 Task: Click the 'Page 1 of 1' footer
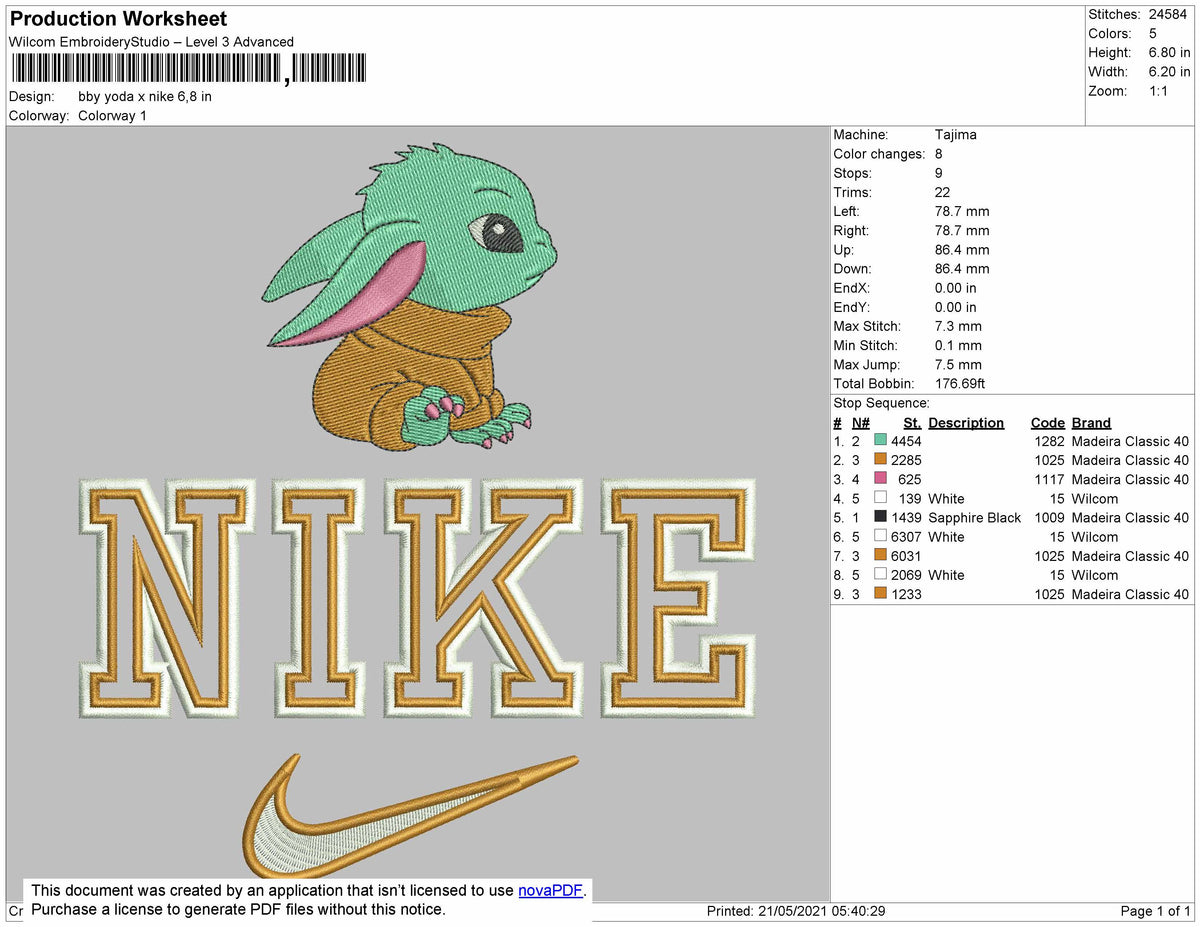tap(1156, 912)
